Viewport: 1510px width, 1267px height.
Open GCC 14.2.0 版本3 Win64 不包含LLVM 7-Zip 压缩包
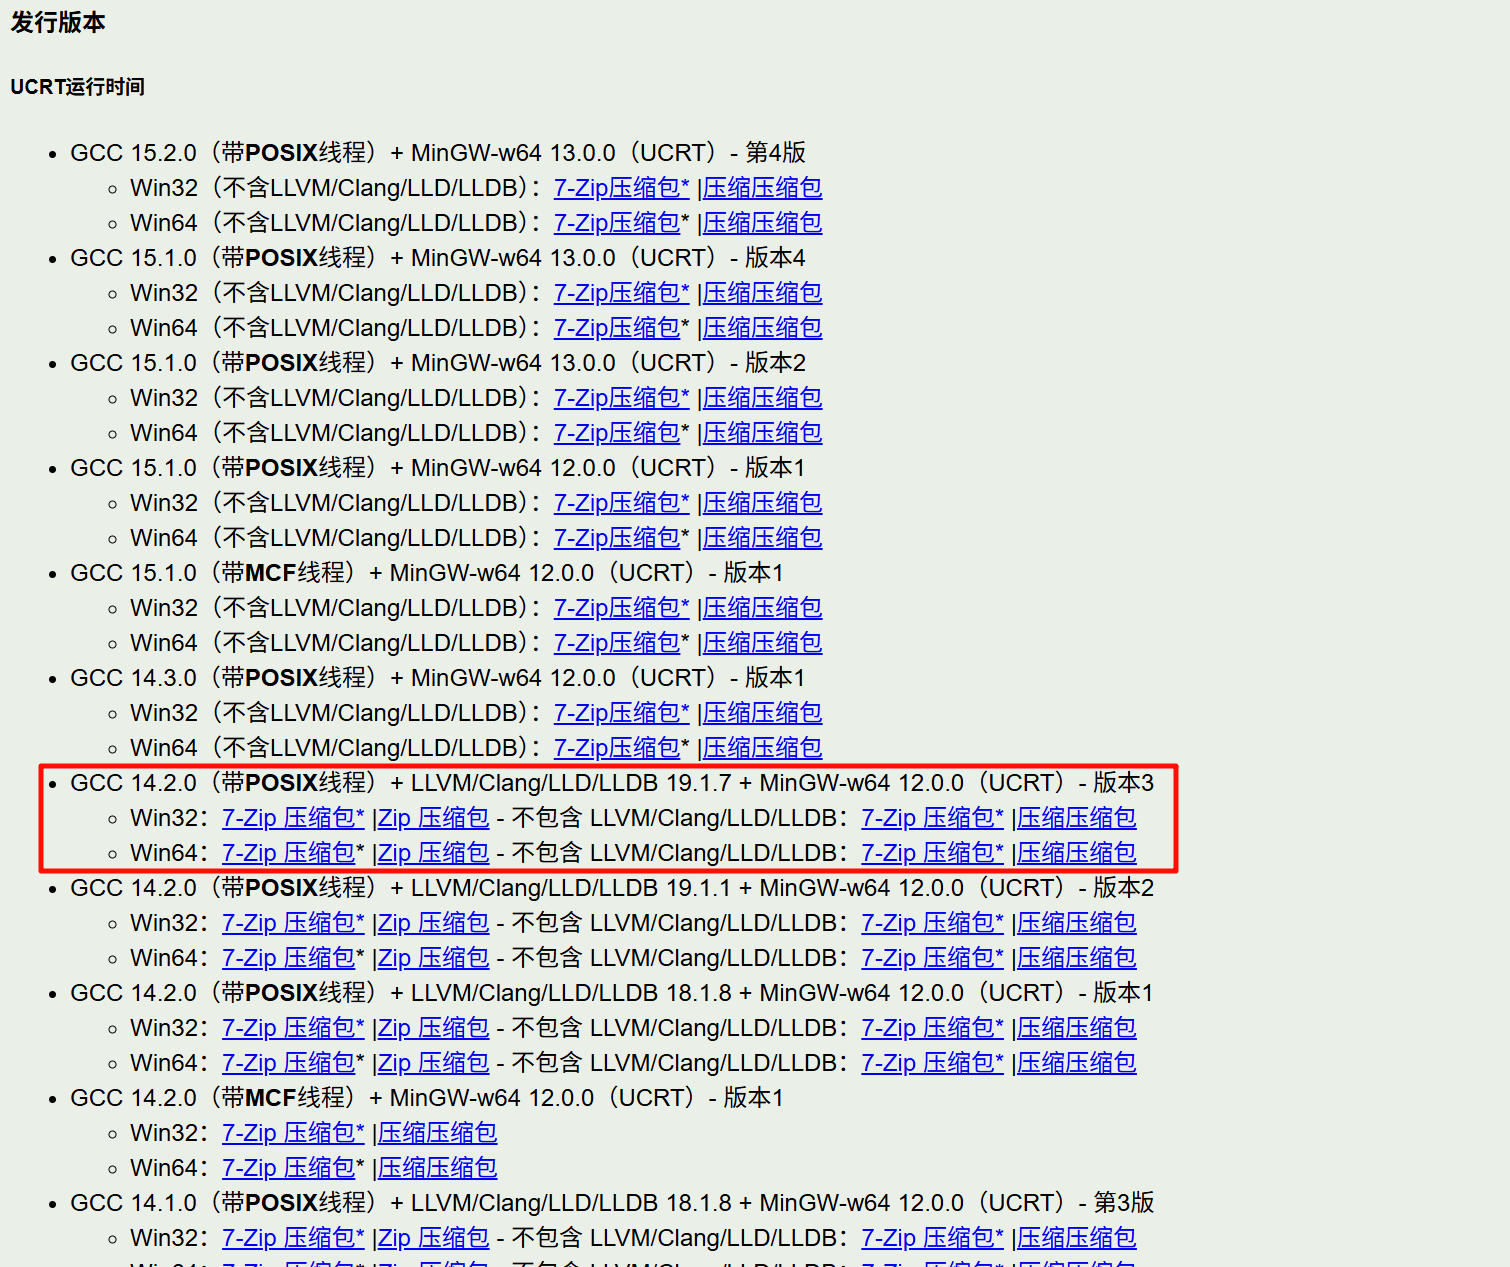(x=932, y=853)
